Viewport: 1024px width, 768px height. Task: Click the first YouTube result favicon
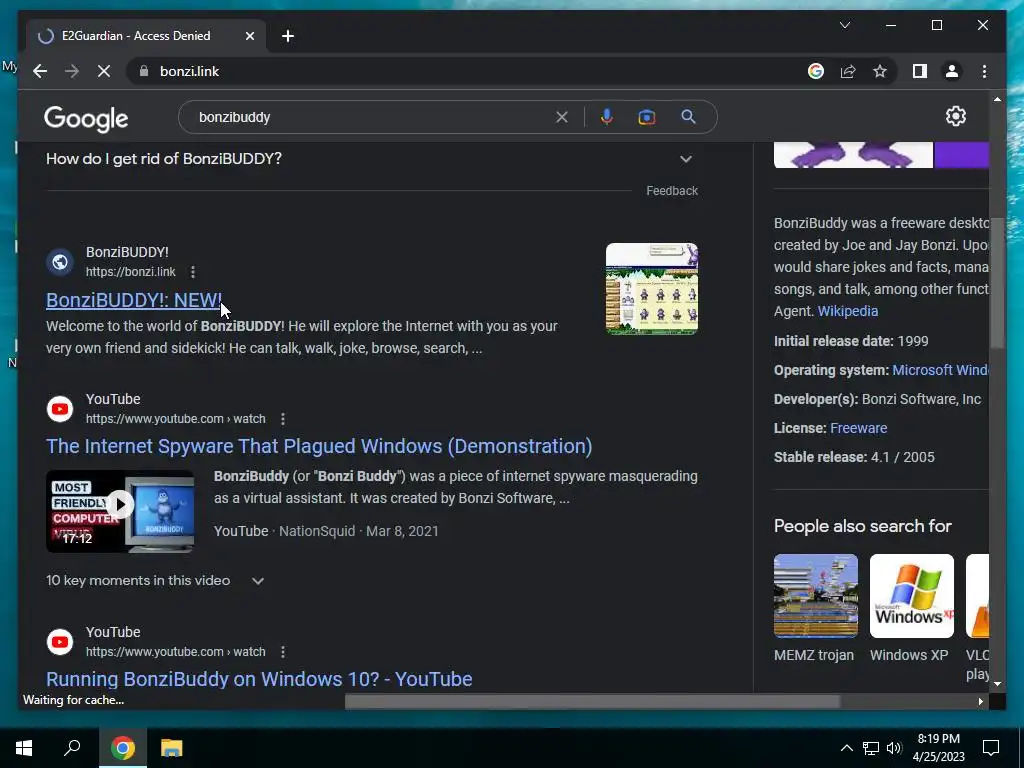pyautogui.click(x=59, y=409)
